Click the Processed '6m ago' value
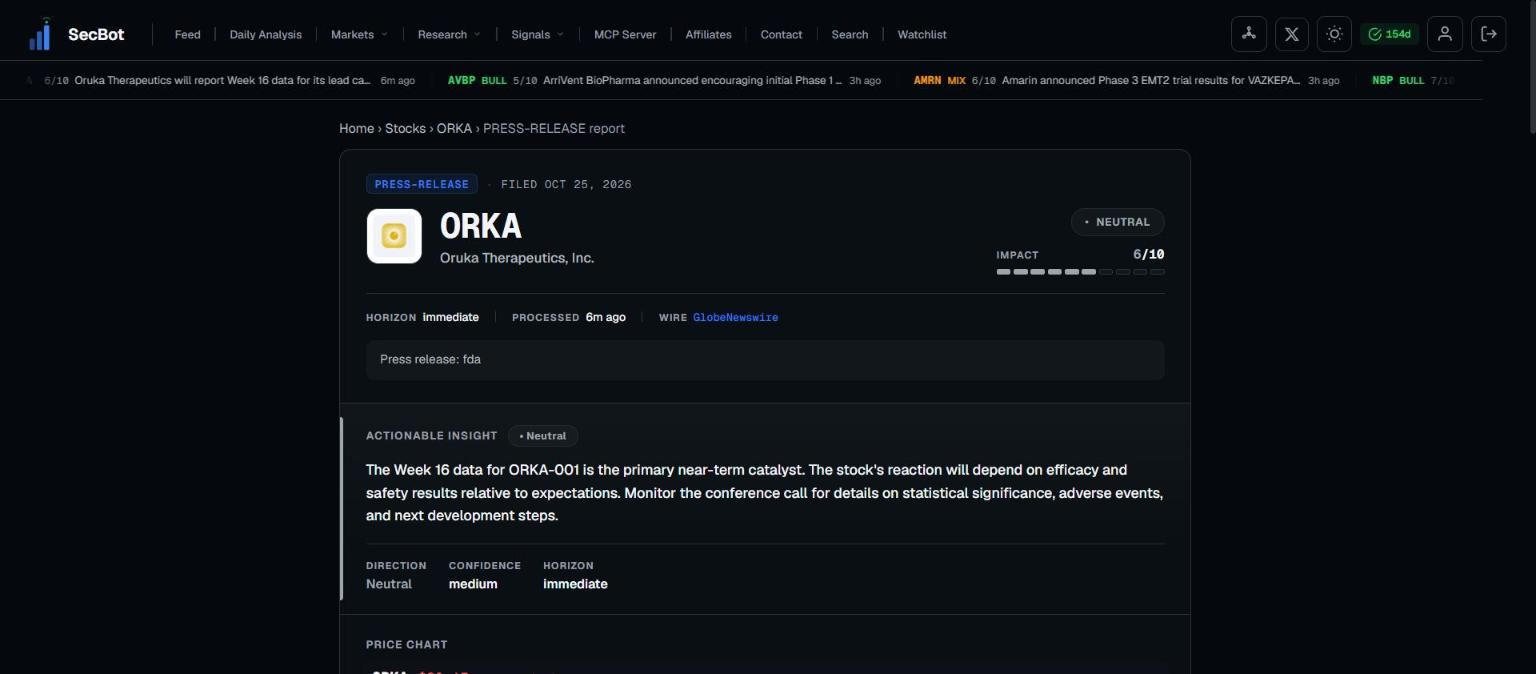The height and width of the screenshot is (674, 1536). (x=606, y=317)
